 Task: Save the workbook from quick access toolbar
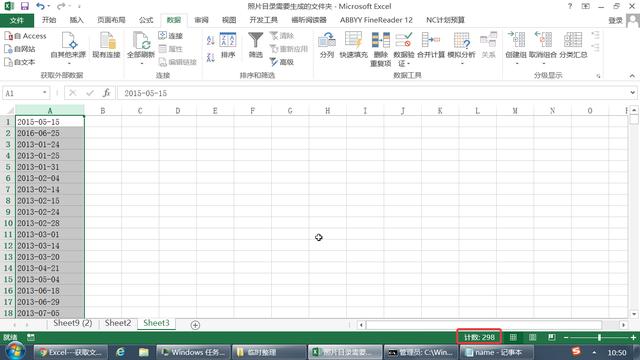pyautogui.click(x=24, y=6)
